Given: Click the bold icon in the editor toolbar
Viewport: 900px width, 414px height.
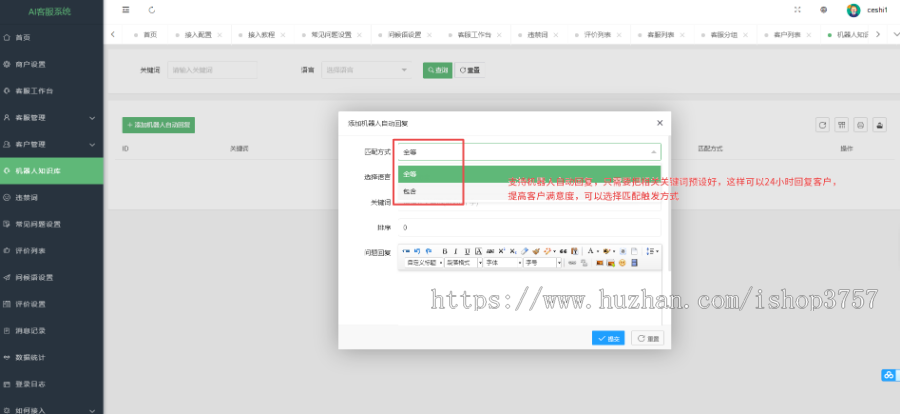Looking at the screenshot, I should pos(444,251).
